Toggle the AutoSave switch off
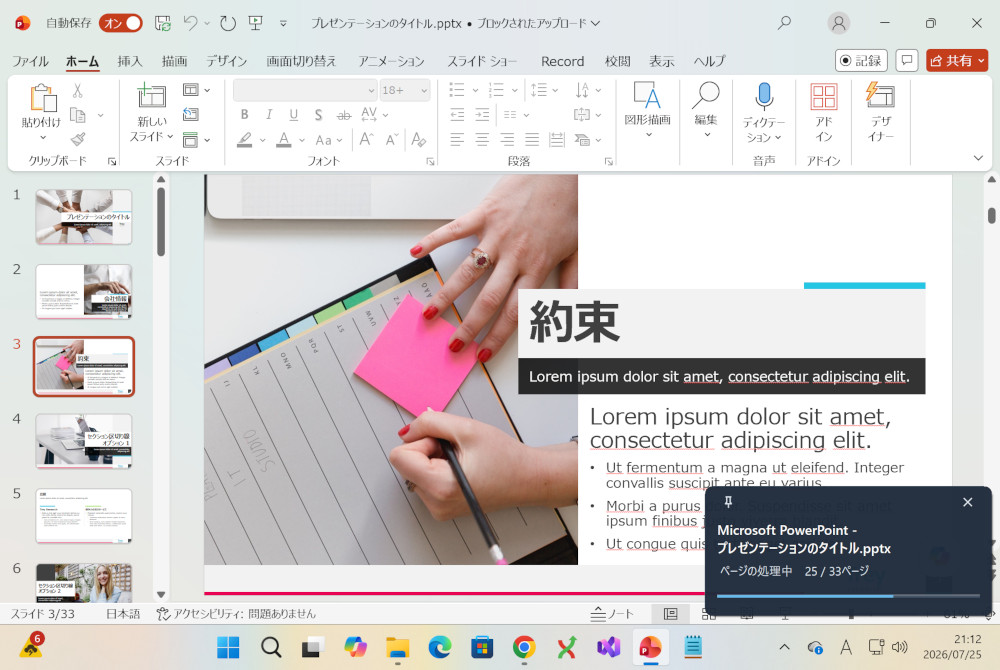This screenshot has height=670, width=1000. [x=121, y=23]
